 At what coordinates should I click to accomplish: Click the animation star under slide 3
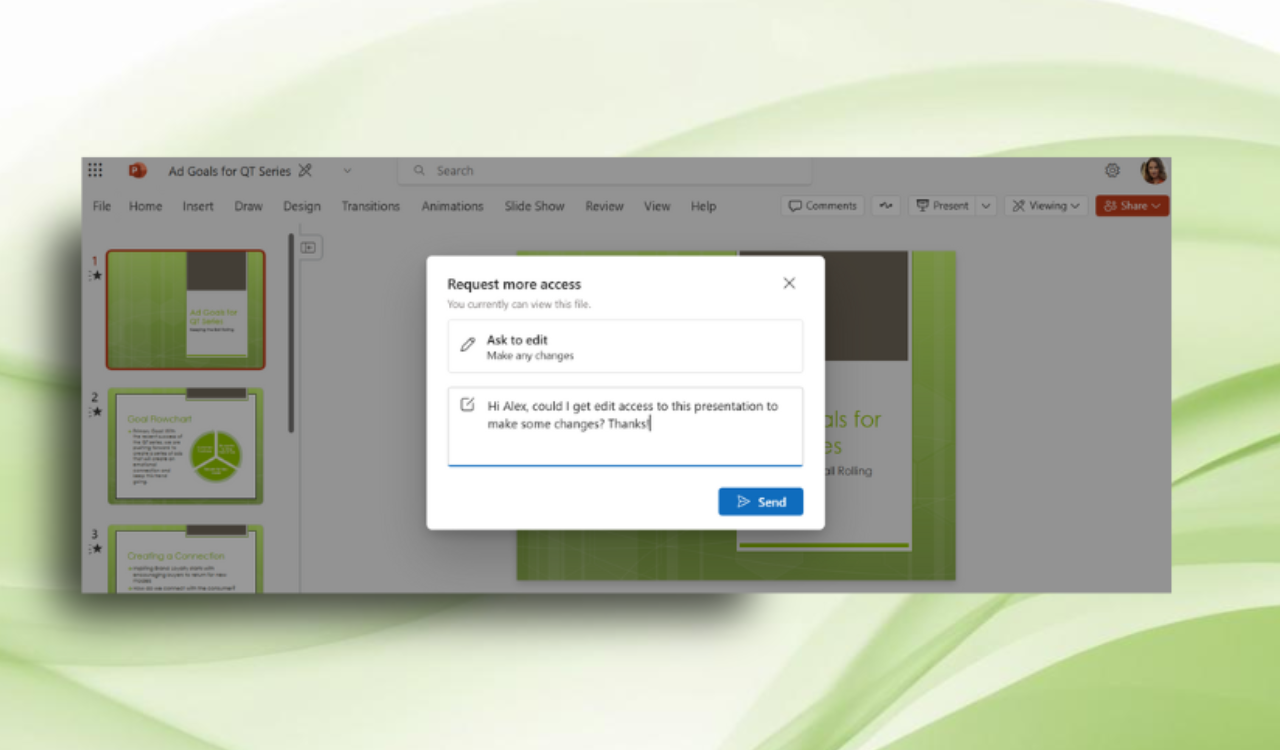(x=97, y=548)
